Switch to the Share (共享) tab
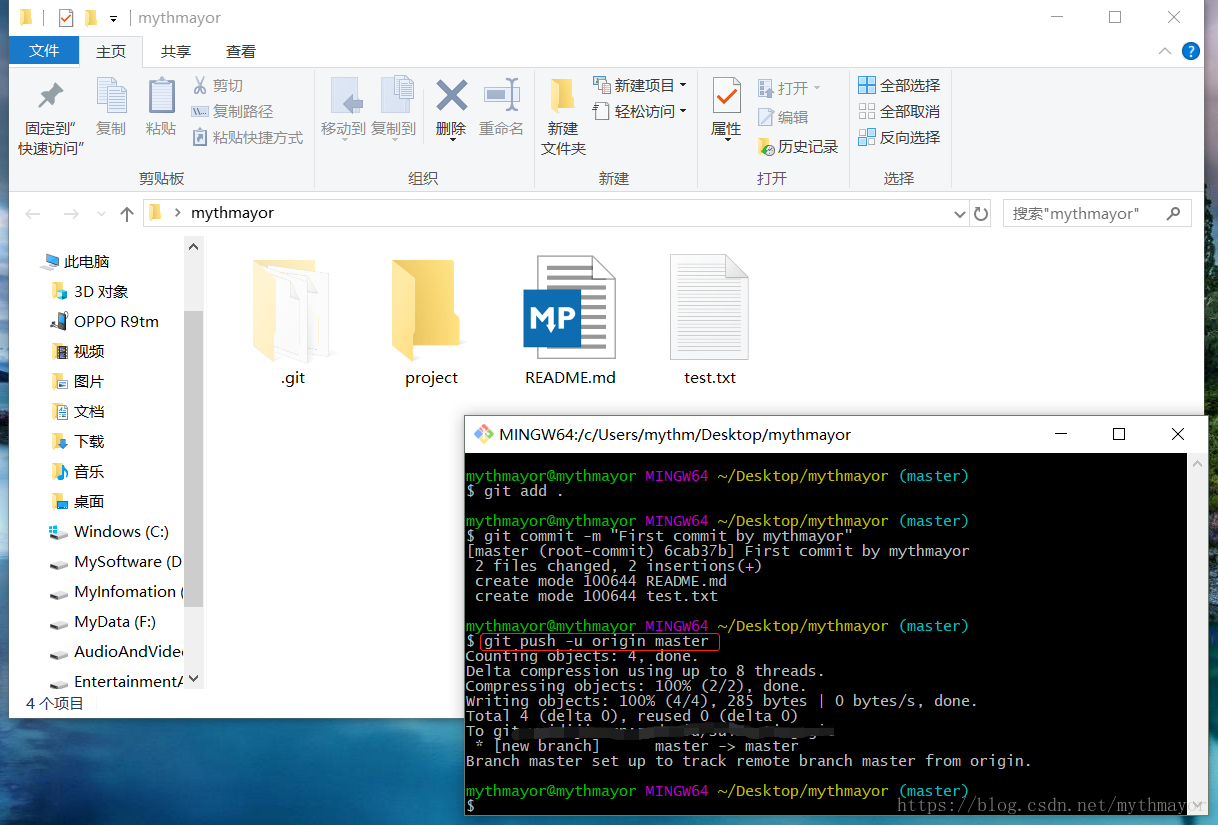1218x825 pixels. (176, 51)
